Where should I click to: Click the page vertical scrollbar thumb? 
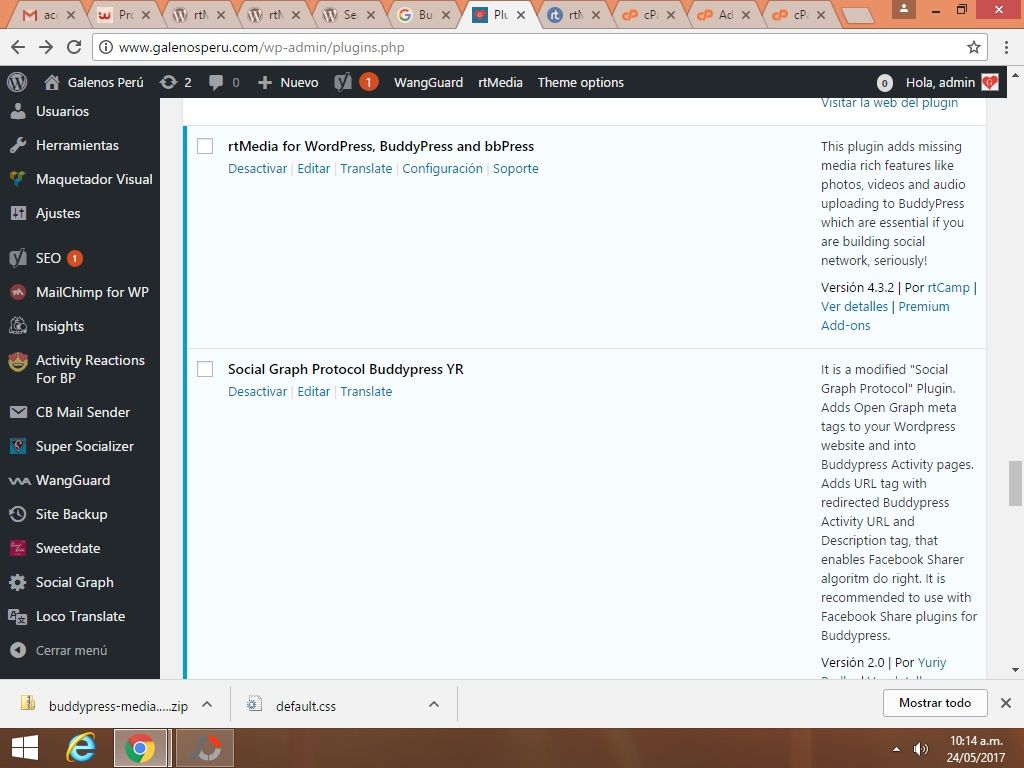1015,483
